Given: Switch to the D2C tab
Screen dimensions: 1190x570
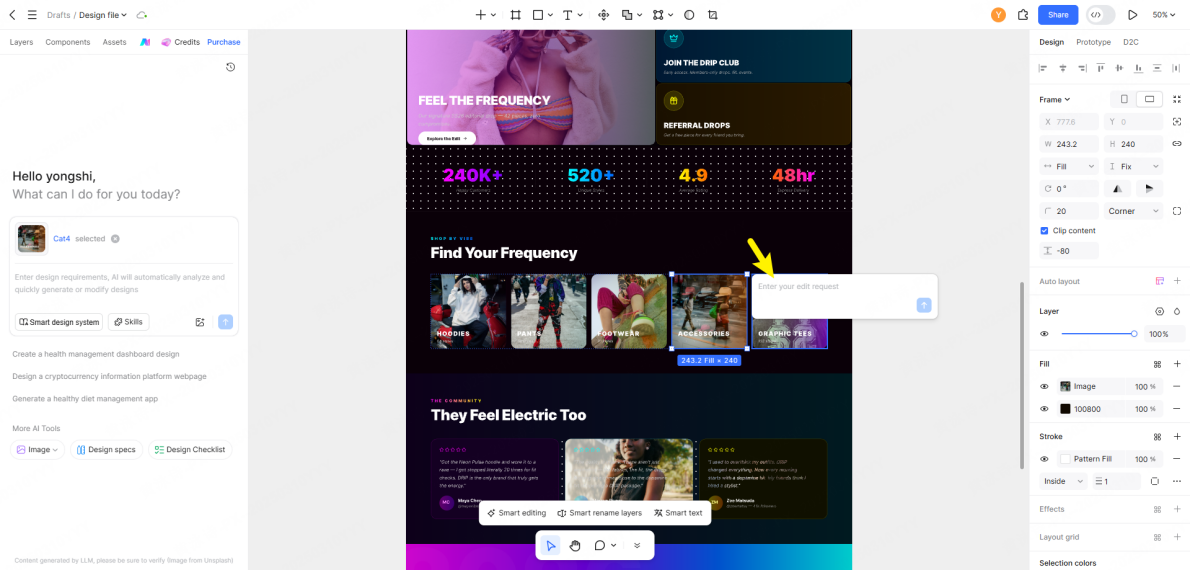Looking at the screenshot, I should coord(1131,43).
